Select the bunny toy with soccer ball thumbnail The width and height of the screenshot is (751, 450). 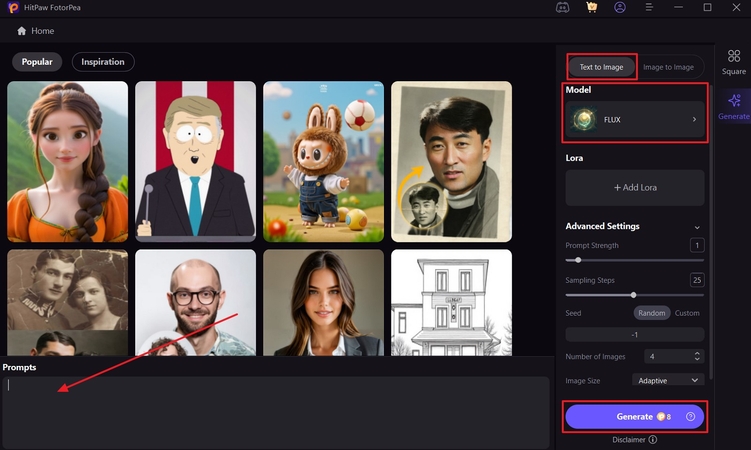(x=323, y=161)
